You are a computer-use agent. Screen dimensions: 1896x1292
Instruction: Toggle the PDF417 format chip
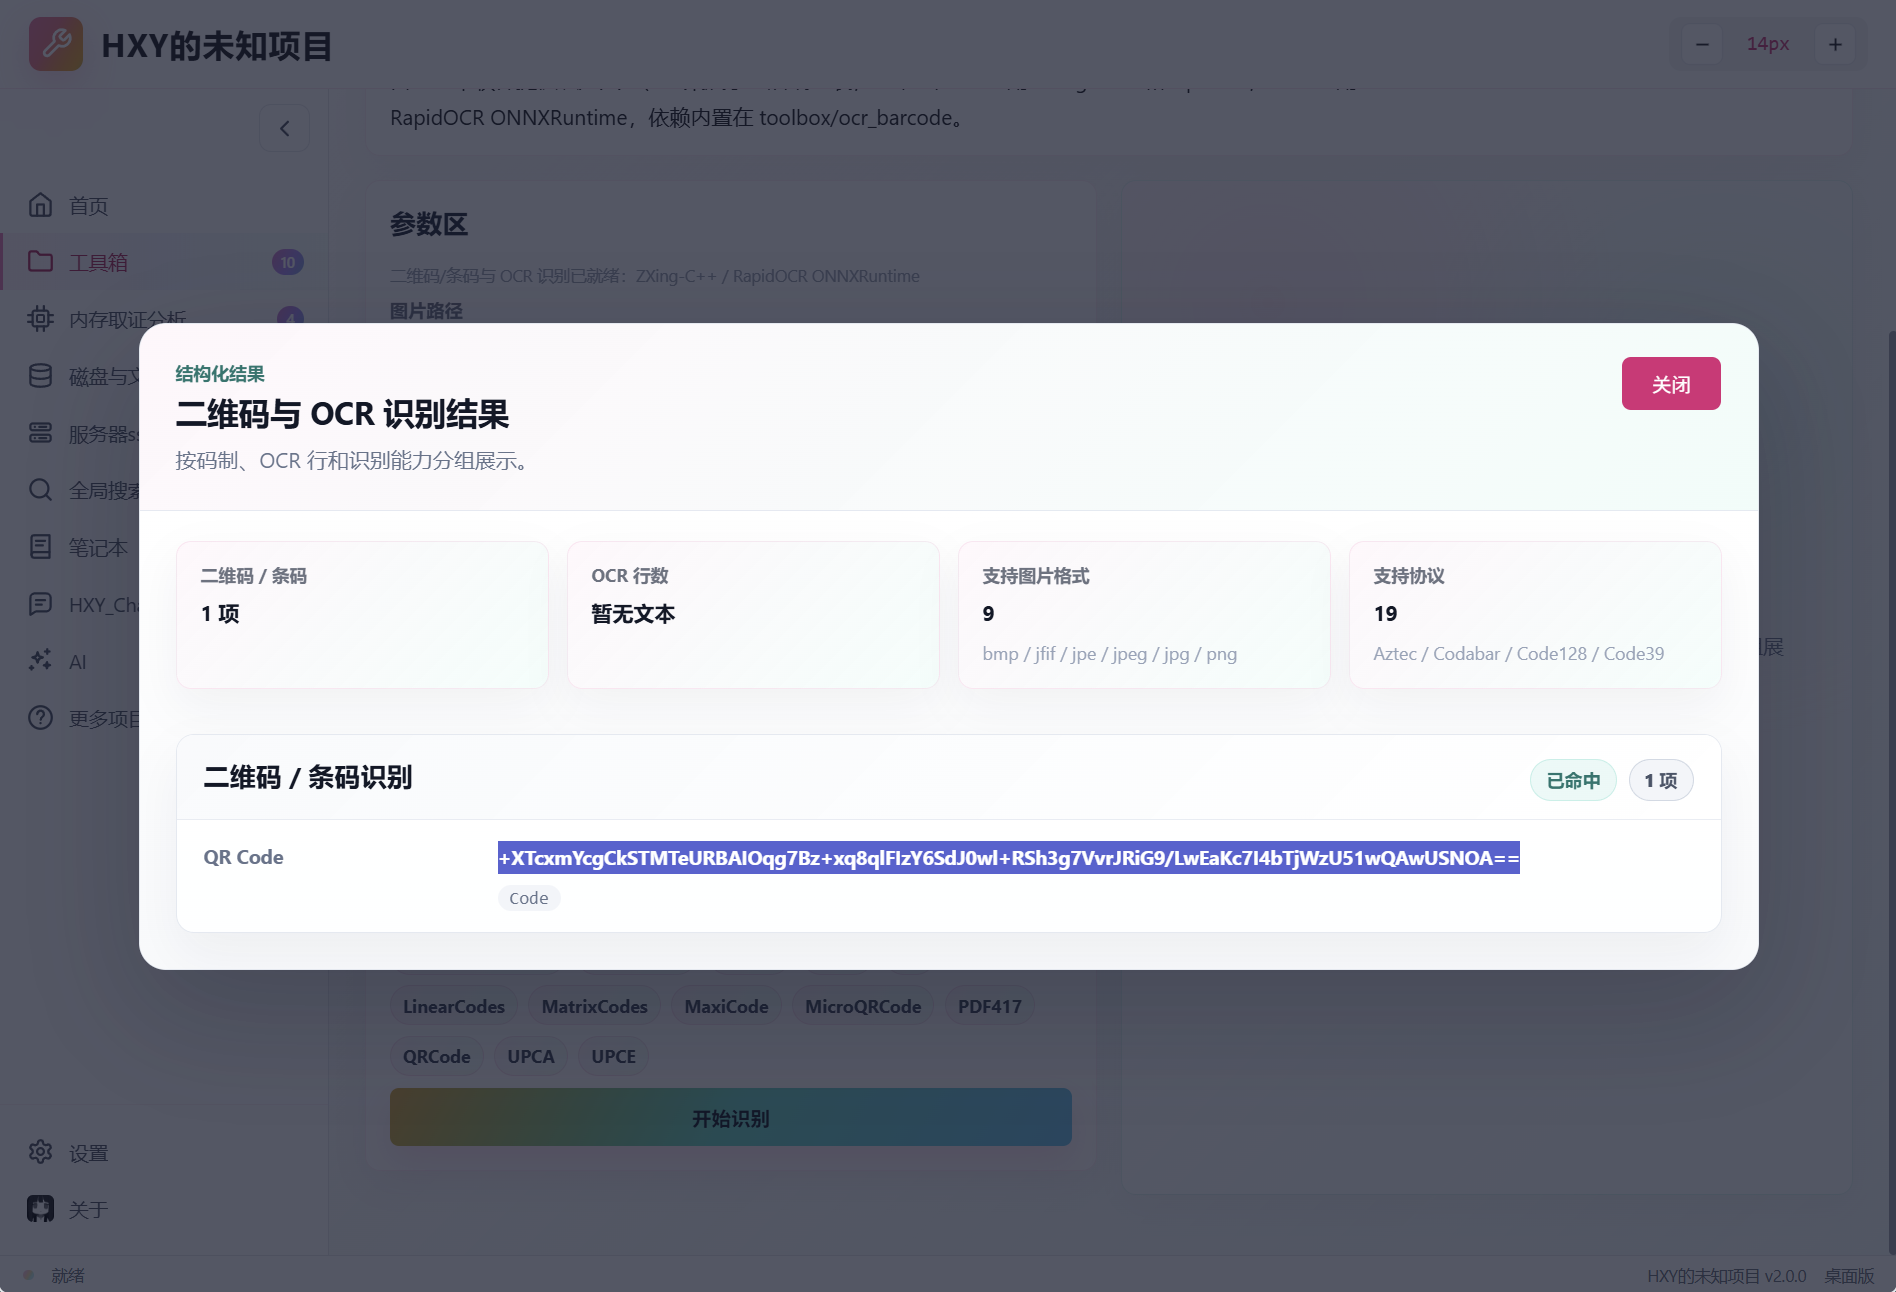[x=990, y=1007]
